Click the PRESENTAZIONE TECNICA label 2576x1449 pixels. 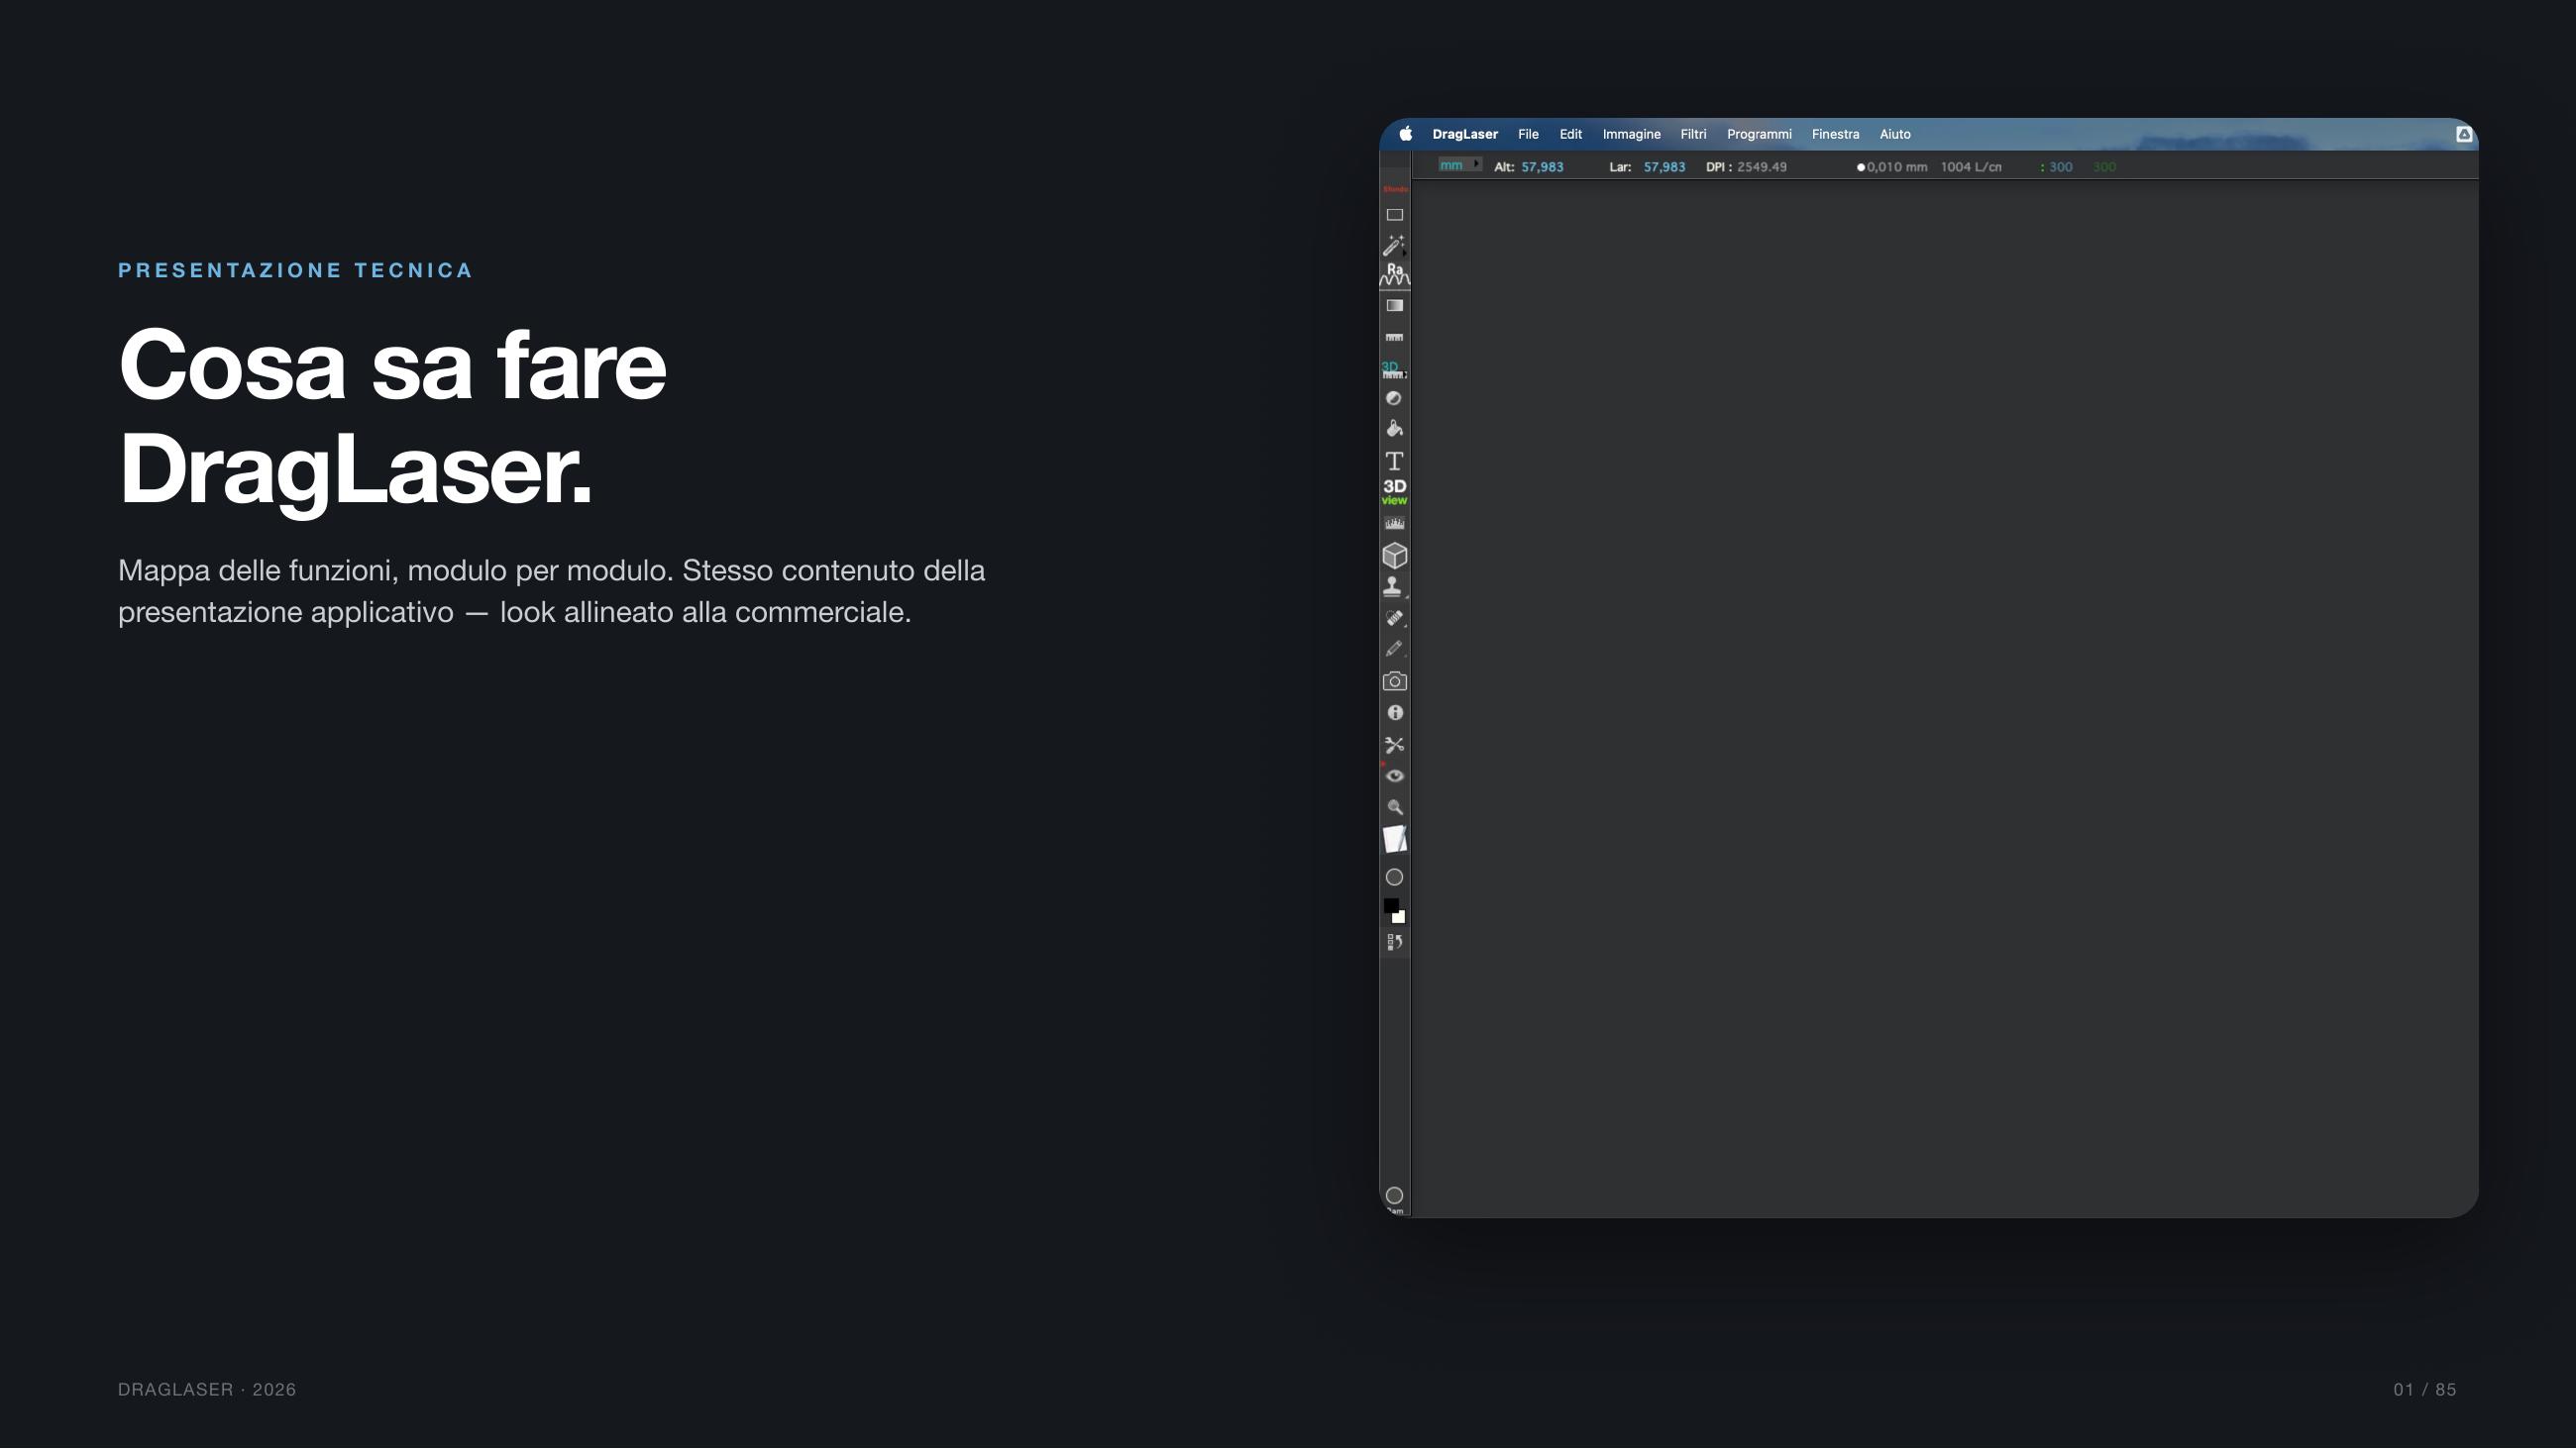tap(295, 270)
